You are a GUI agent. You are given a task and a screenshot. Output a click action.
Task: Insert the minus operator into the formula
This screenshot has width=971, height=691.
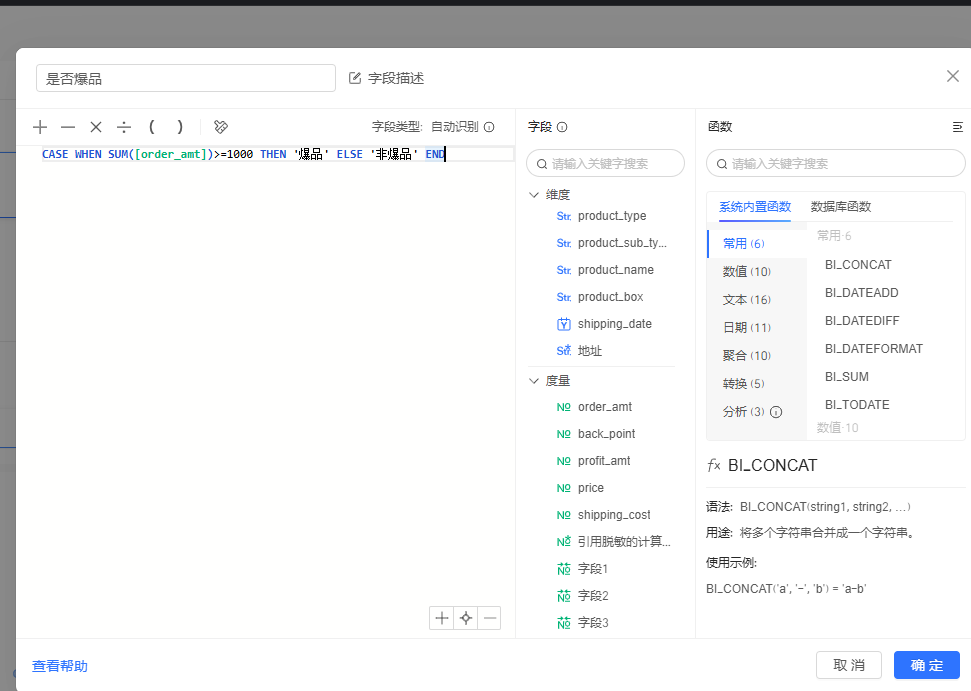coord(67,127)
